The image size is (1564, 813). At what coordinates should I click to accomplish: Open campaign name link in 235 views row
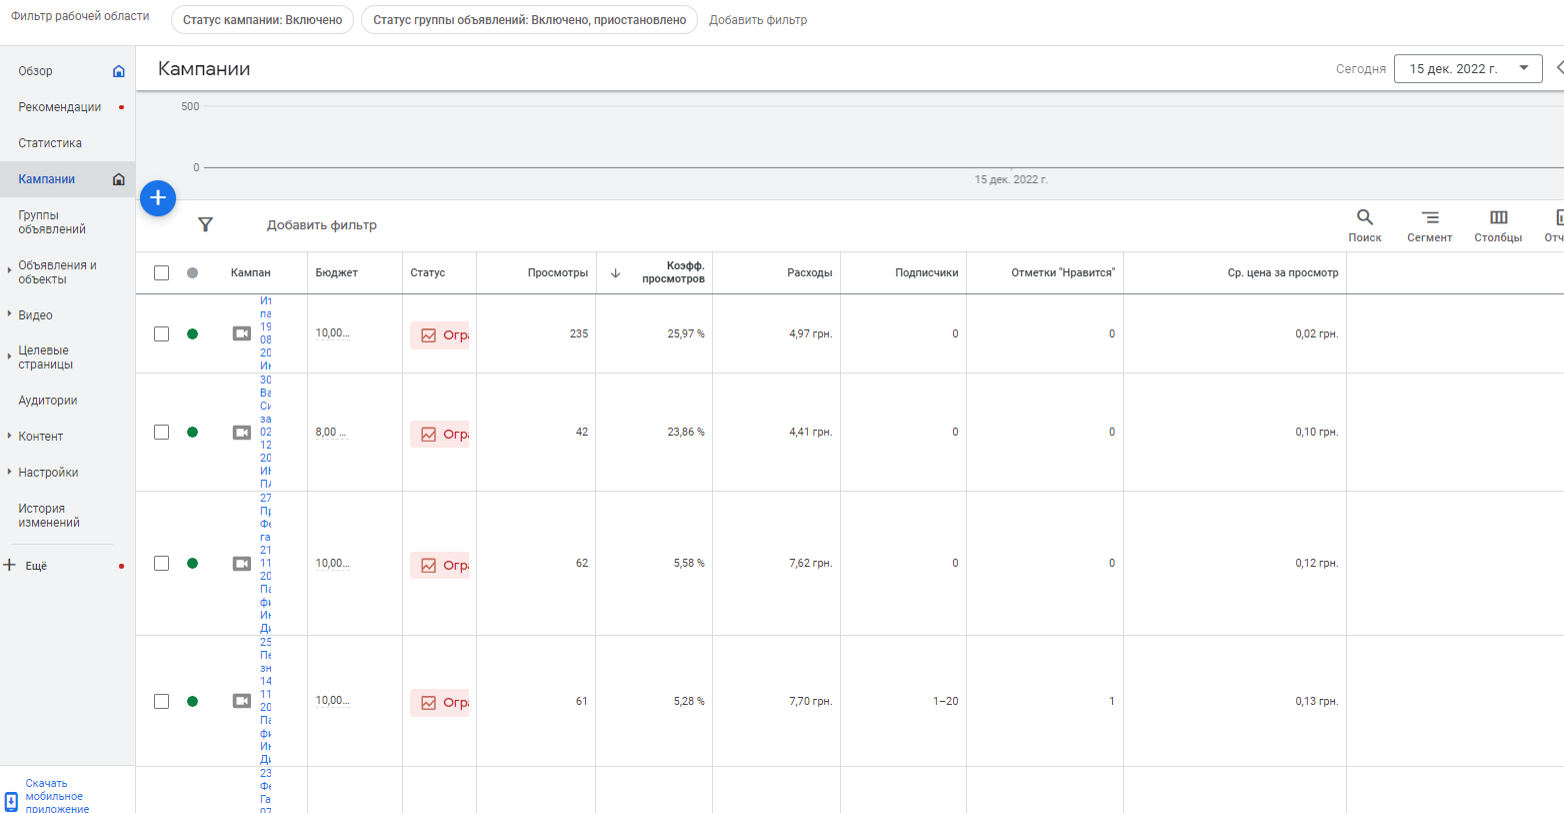(x=265, y=333)
